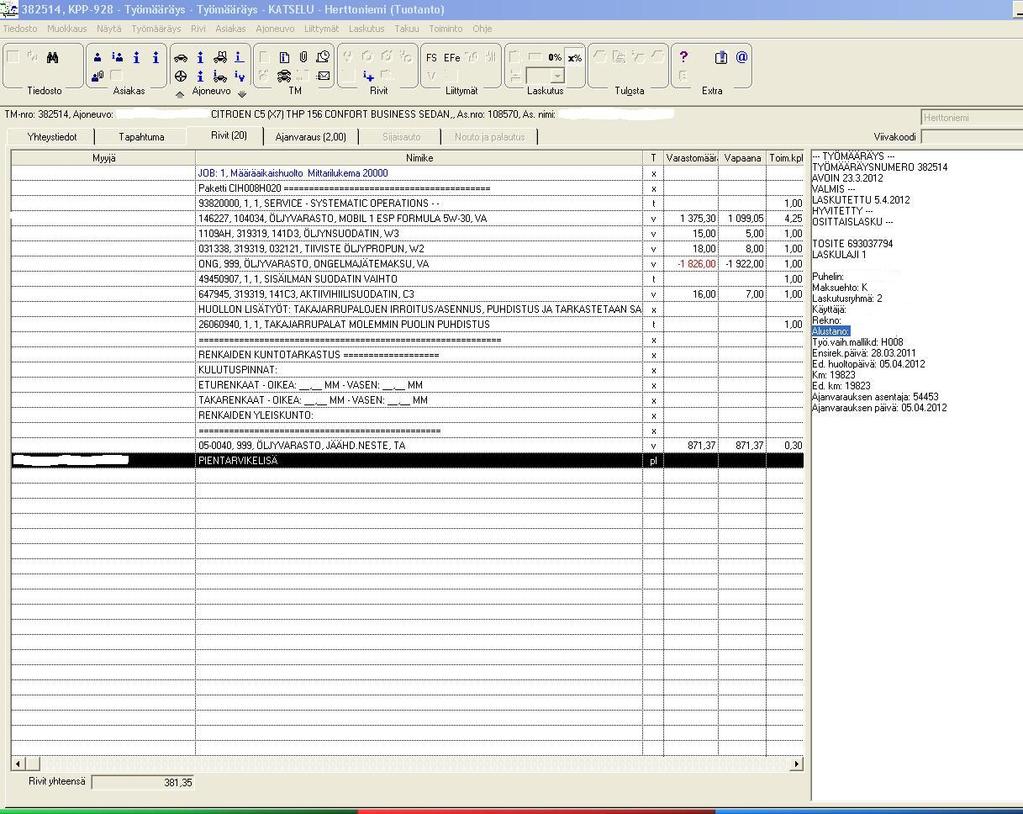Click the stacked cars icon in TM group

click(x=284, y=76)
